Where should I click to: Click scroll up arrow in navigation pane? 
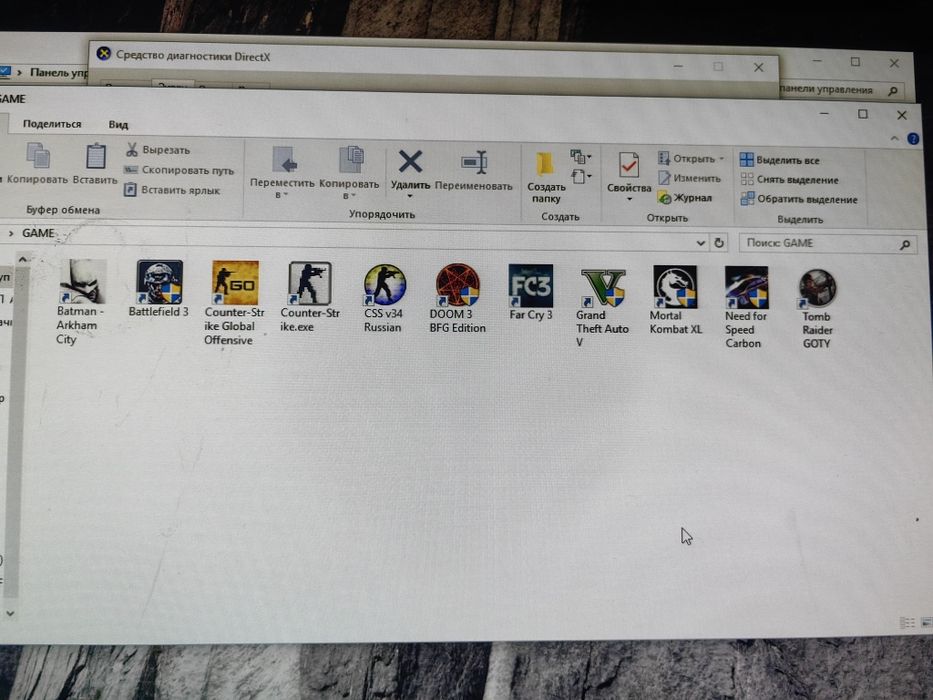point(22,259)
